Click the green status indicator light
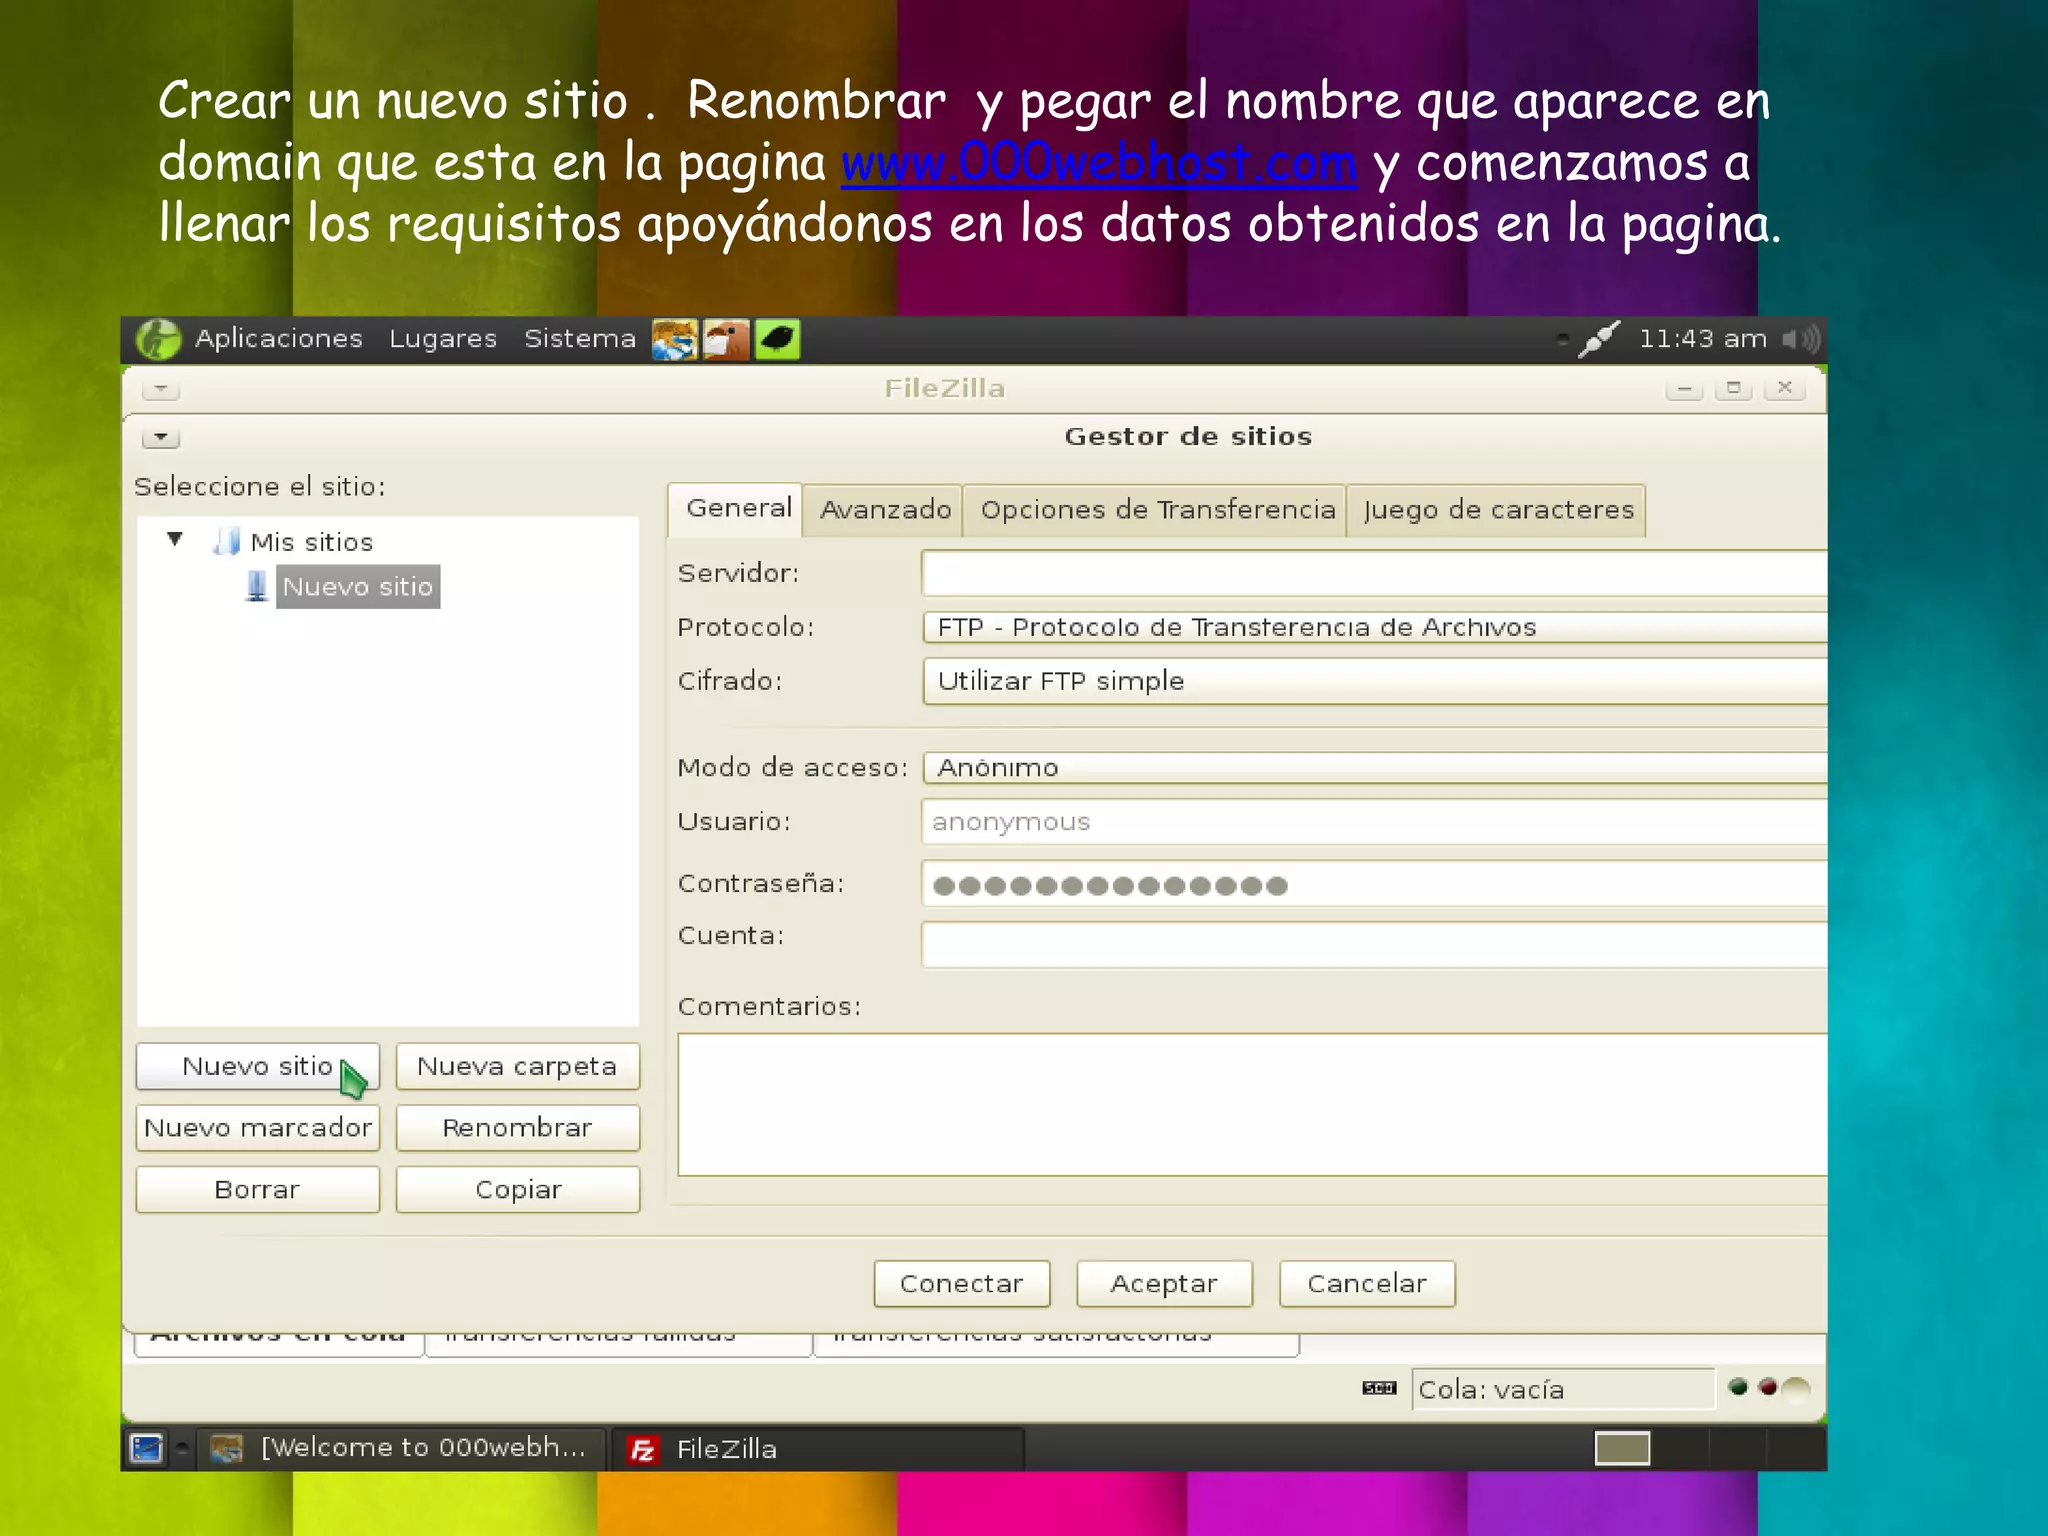The image size is (2048, 1536). click(x=1738, y=1387)
